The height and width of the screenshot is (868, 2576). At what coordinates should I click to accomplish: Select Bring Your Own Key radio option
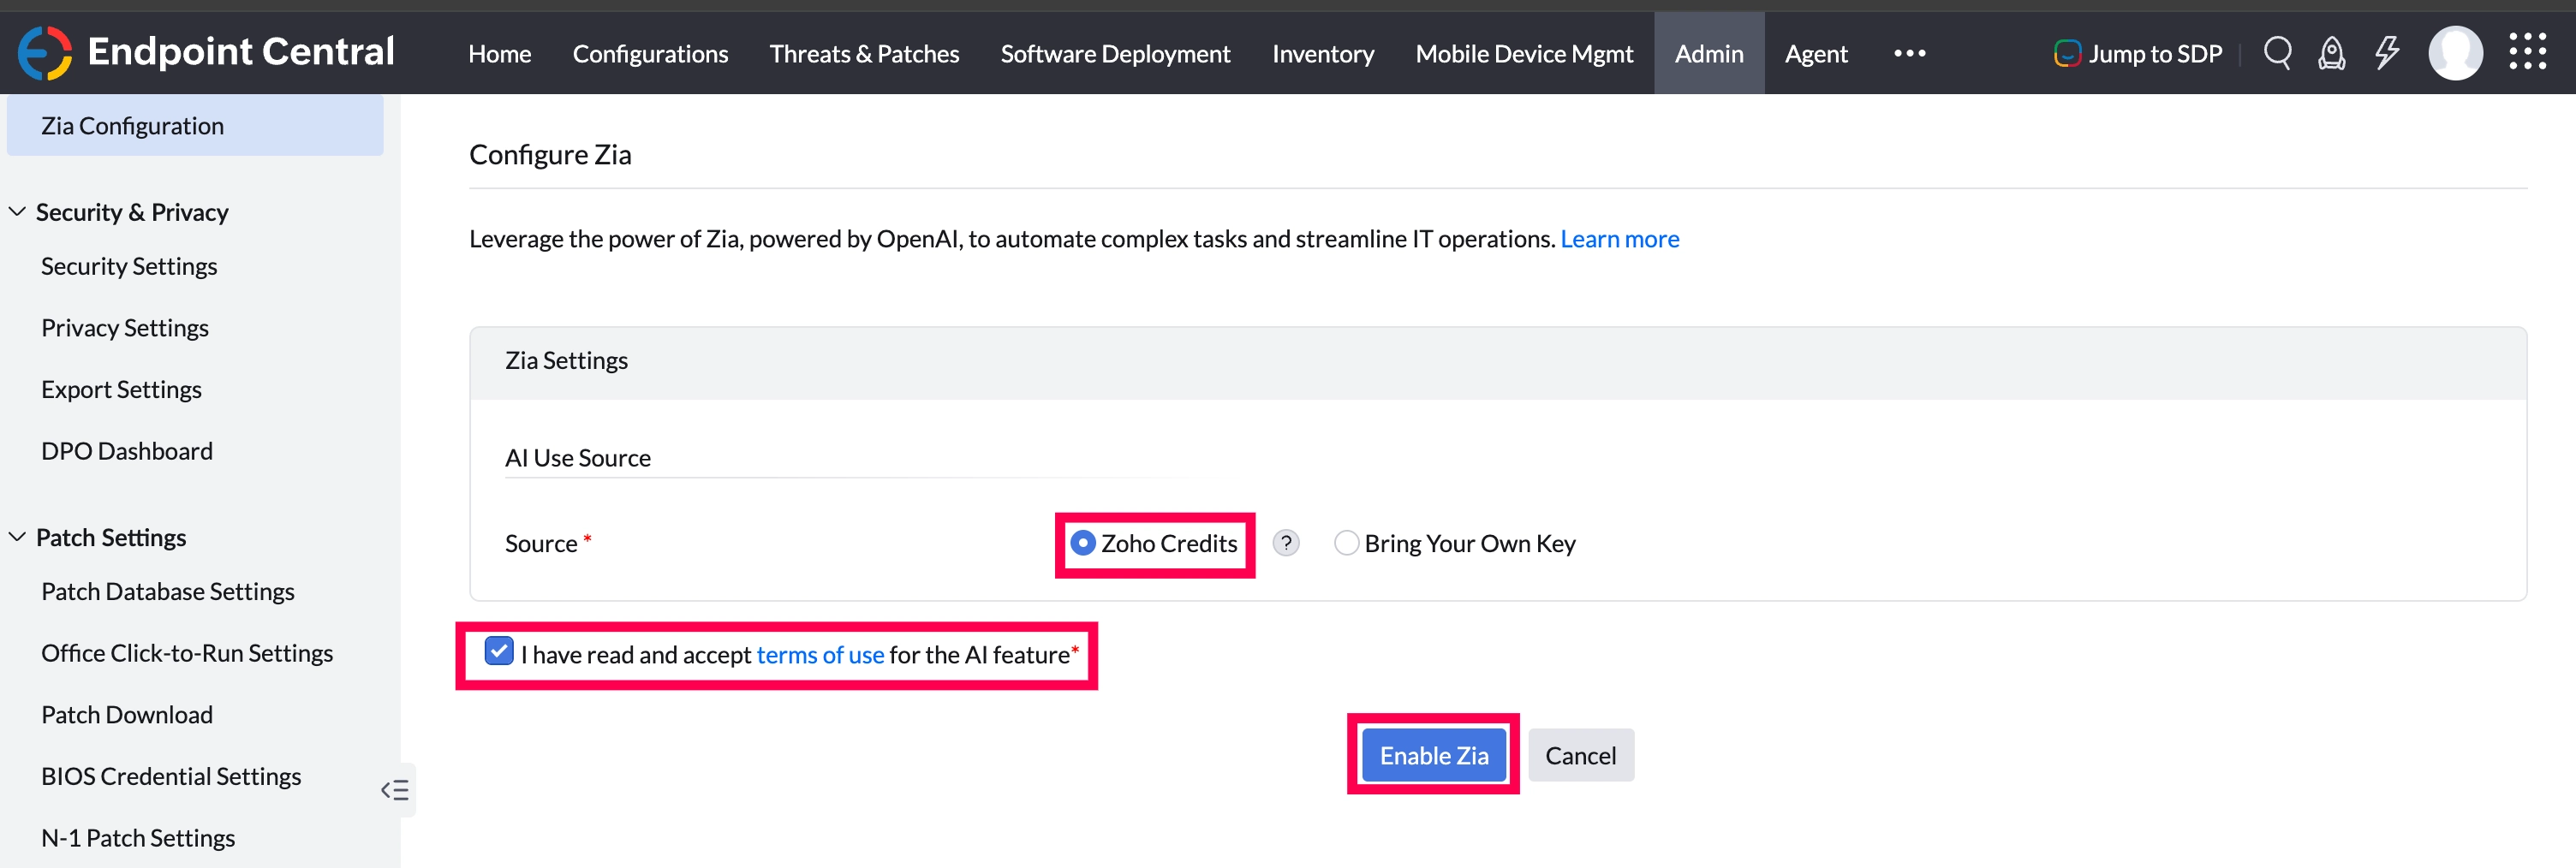pos(1346,543)
